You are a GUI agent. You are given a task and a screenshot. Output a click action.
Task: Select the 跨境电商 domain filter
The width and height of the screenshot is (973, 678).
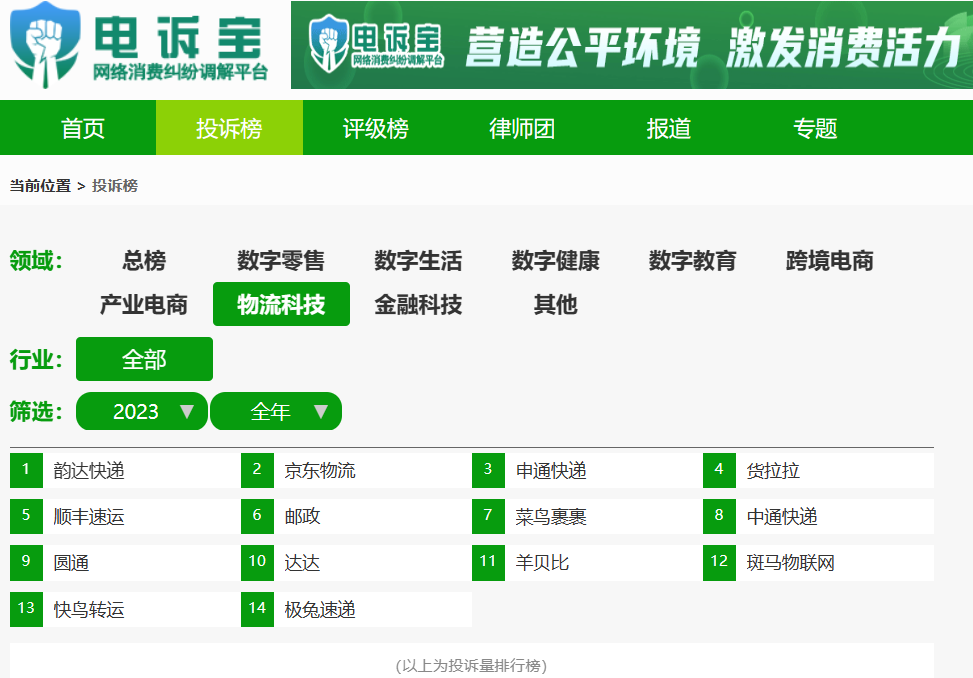point(829,261)
